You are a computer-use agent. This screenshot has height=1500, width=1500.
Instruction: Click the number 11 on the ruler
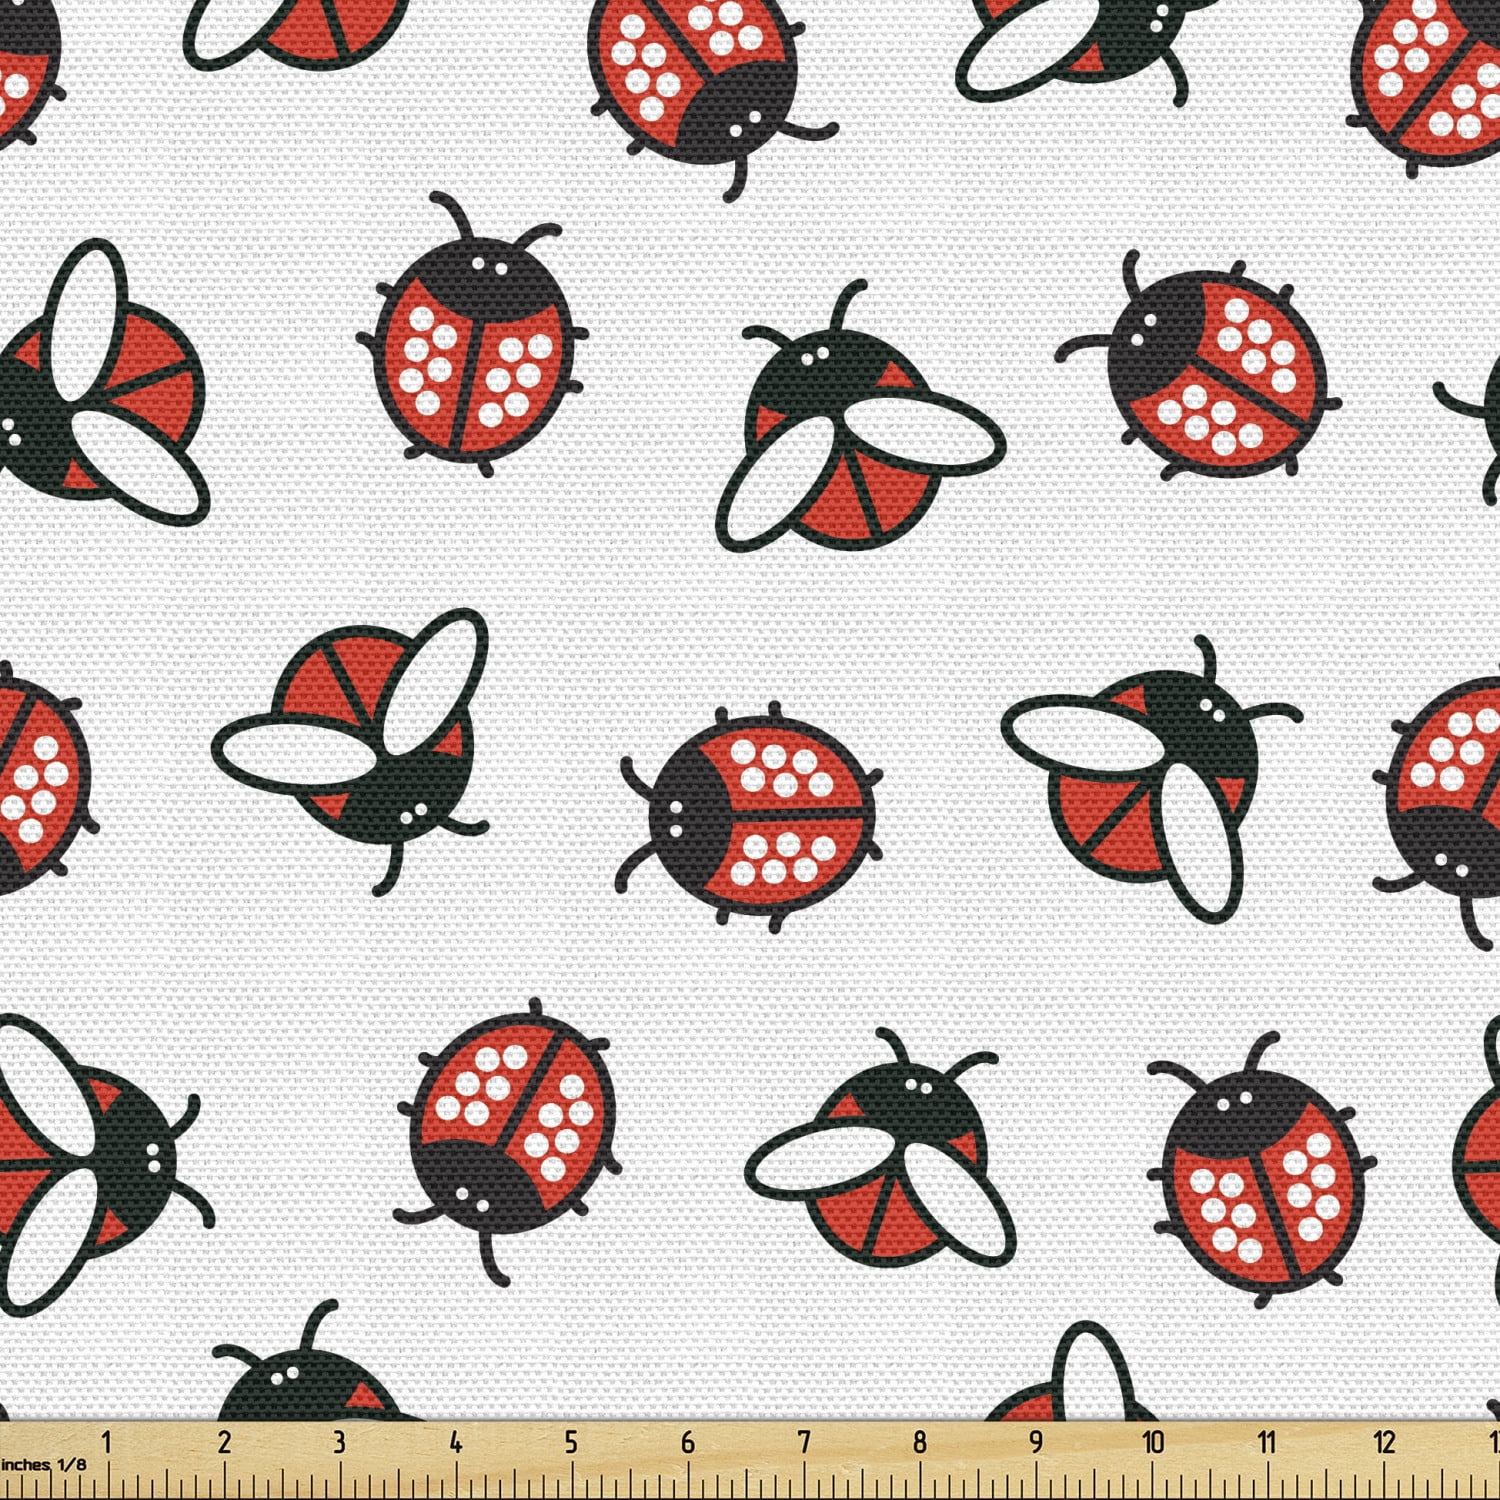pyautogui.click(x=1268, y=1443)
